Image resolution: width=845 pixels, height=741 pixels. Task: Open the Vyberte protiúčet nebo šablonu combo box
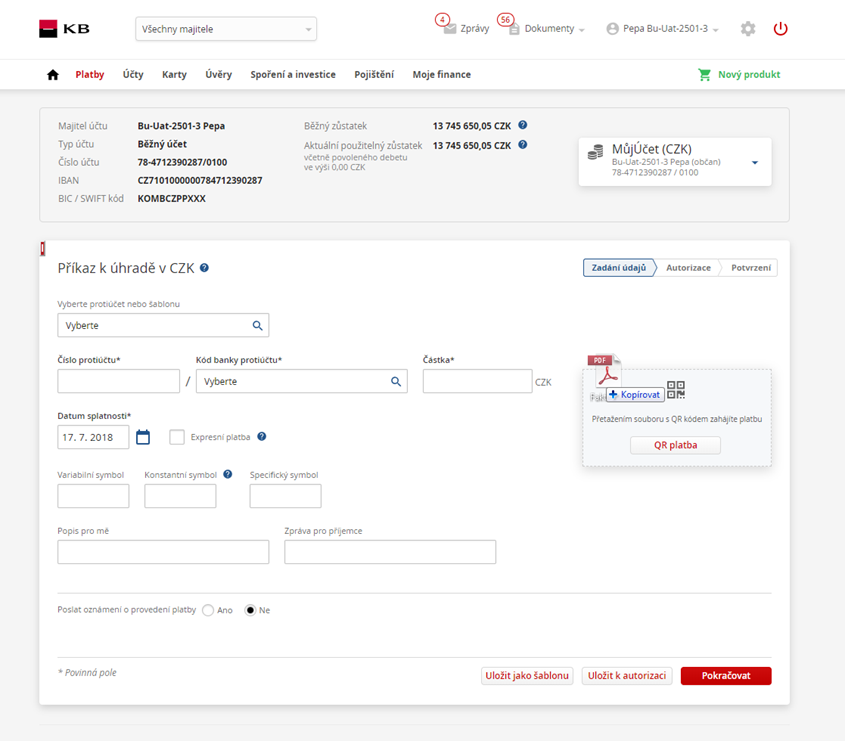coord(163,326)
